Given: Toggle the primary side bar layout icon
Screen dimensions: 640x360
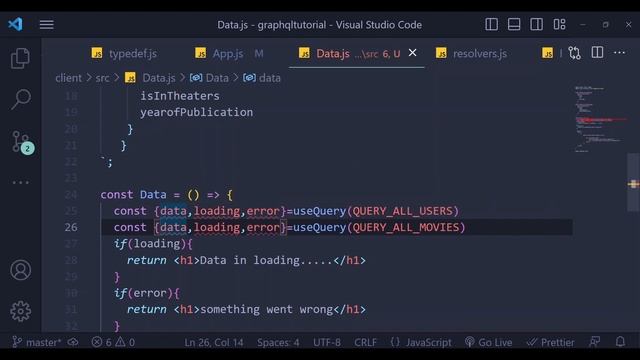Looking at the screenshot, I should tap(491, 24).
